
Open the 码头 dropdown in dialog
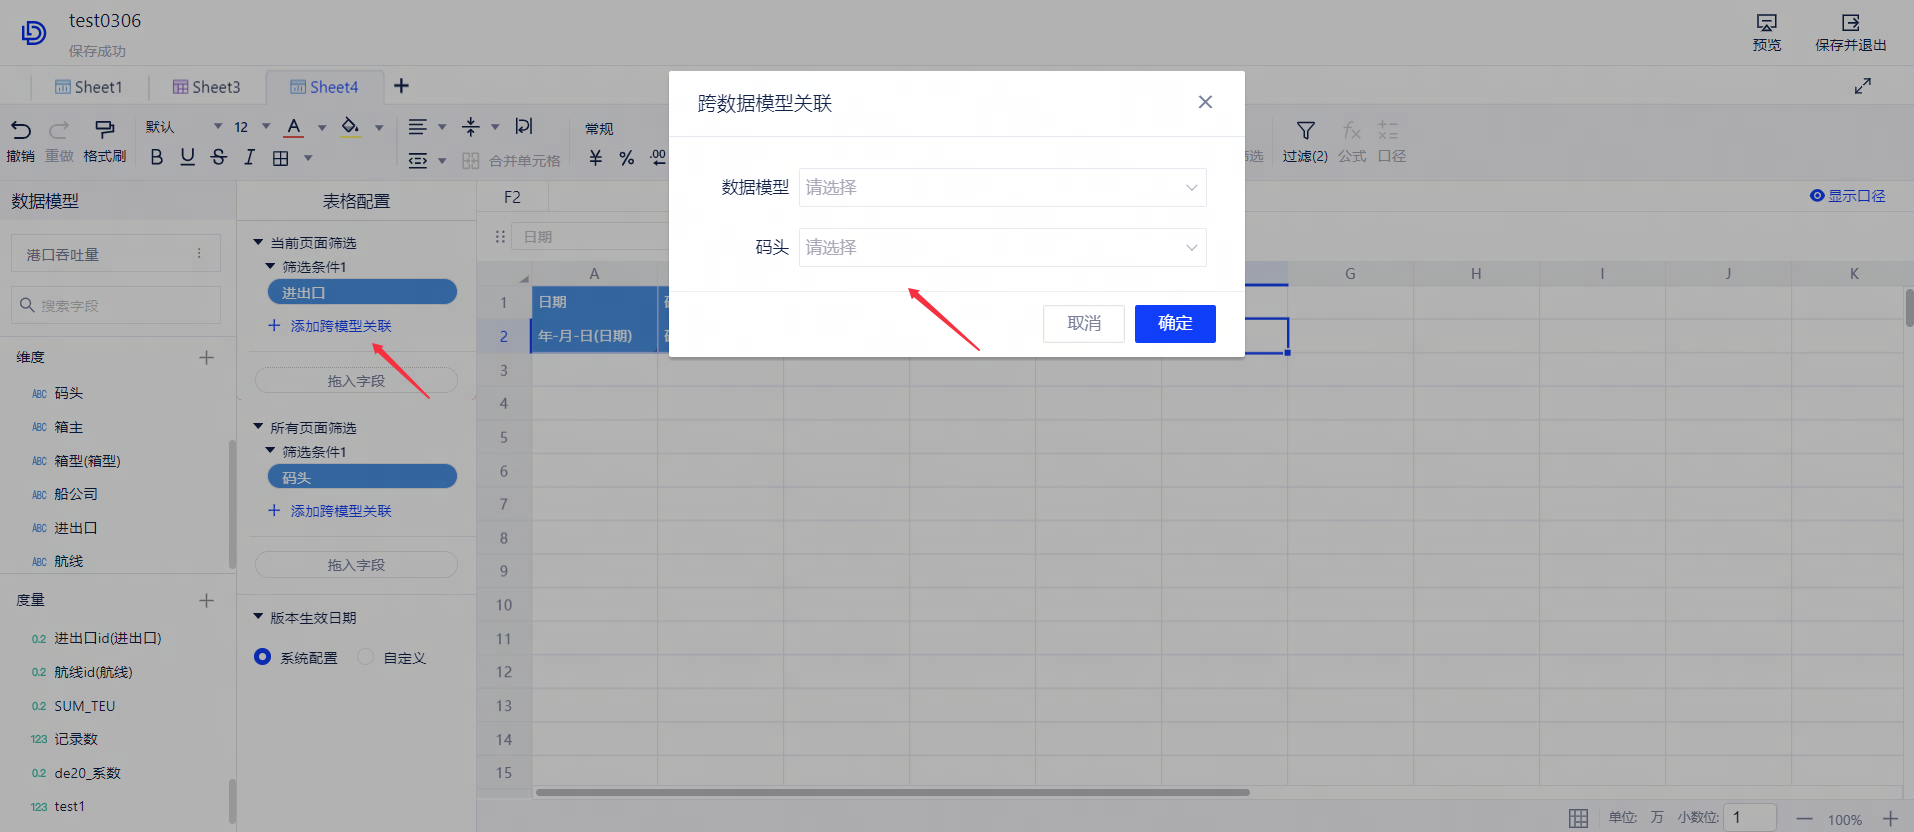tap(1002, 248)
